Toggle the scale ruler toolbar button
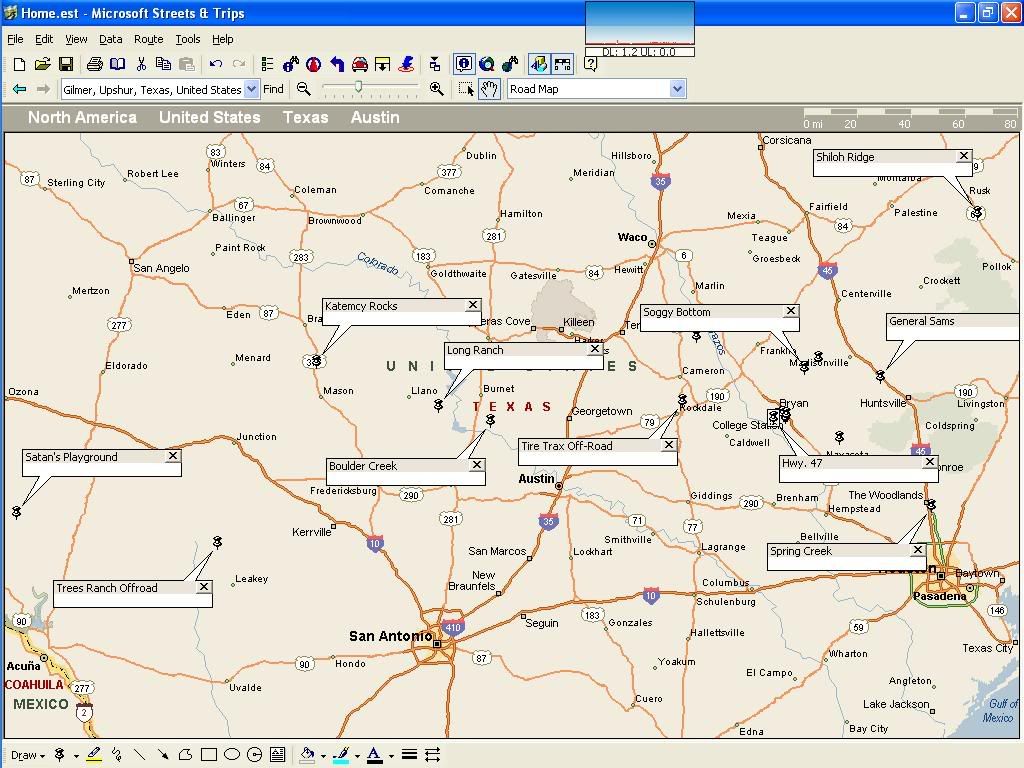 coord(562,64)
